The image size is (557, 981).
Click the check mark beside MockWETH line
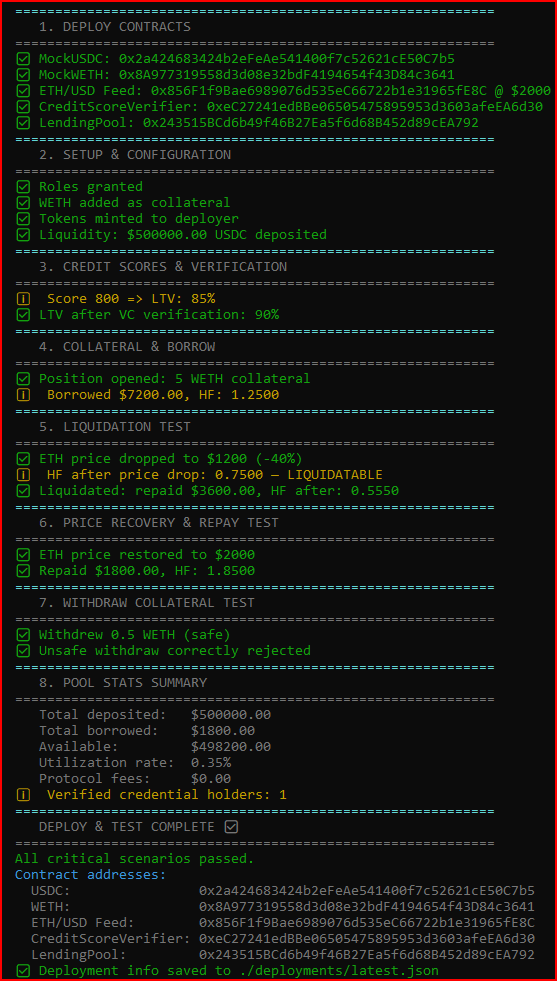coord(23,75)
